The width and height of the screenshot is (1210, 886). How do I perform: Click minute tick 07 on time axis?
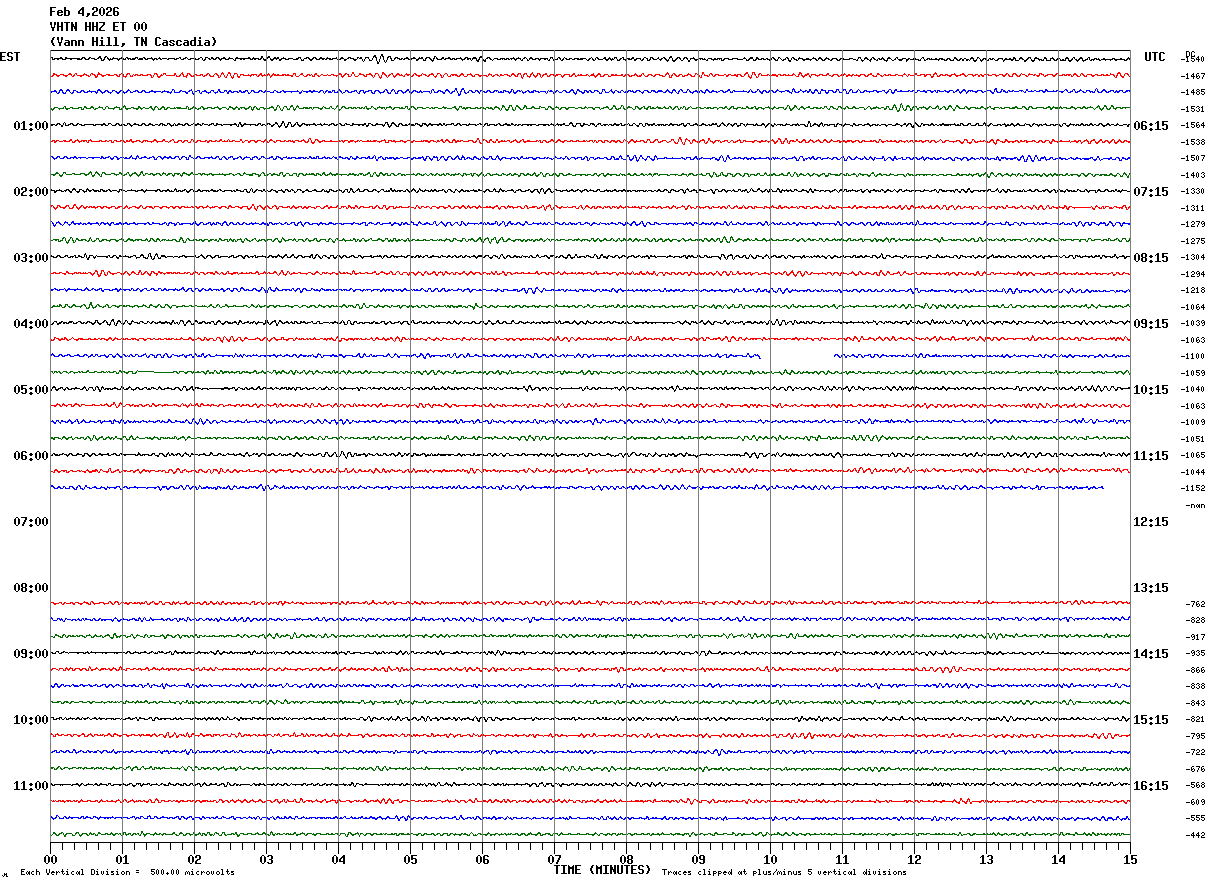pyautogui.click(x=554, y=859)
